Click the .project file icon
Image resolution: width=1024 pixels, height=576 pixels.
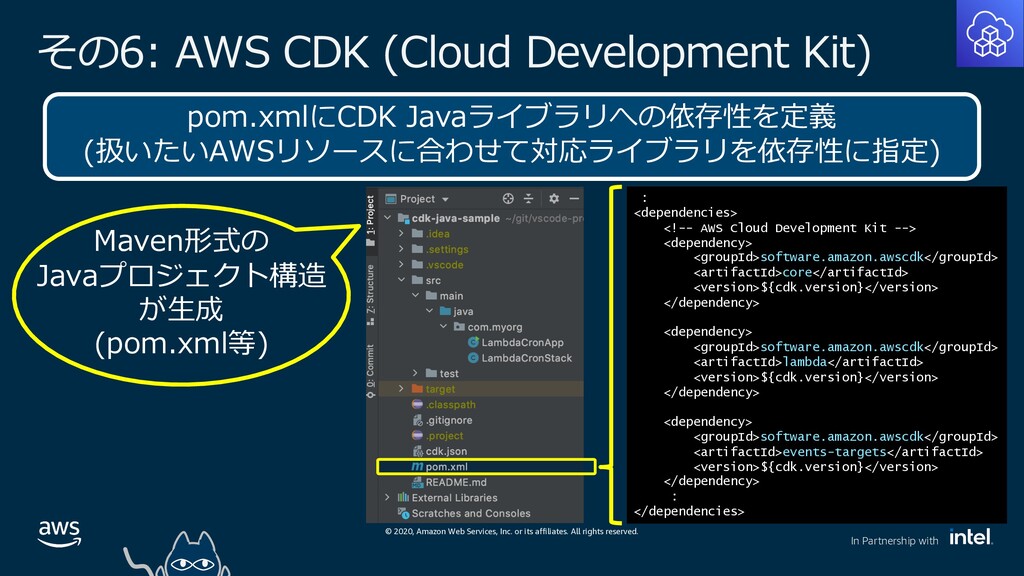click(417, 436)
